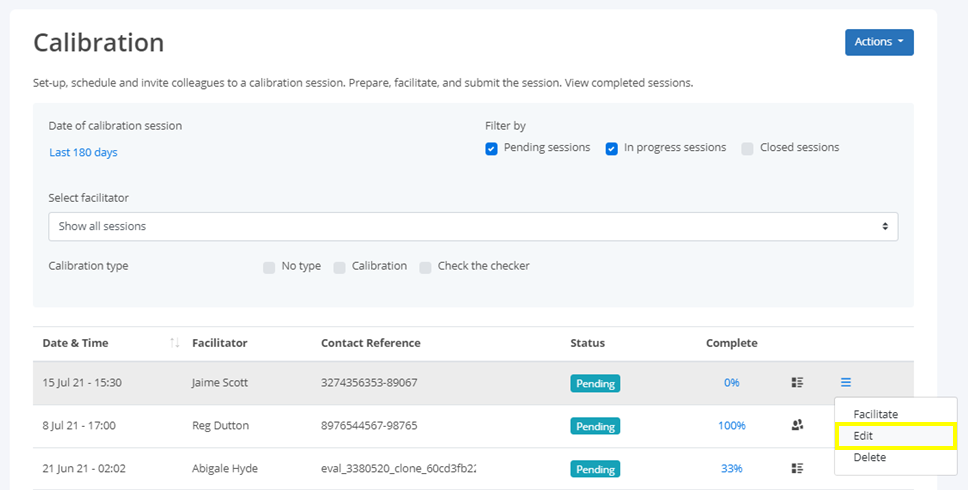Click the Calibration page heading

pyautogui.click(x=99, y=43)
